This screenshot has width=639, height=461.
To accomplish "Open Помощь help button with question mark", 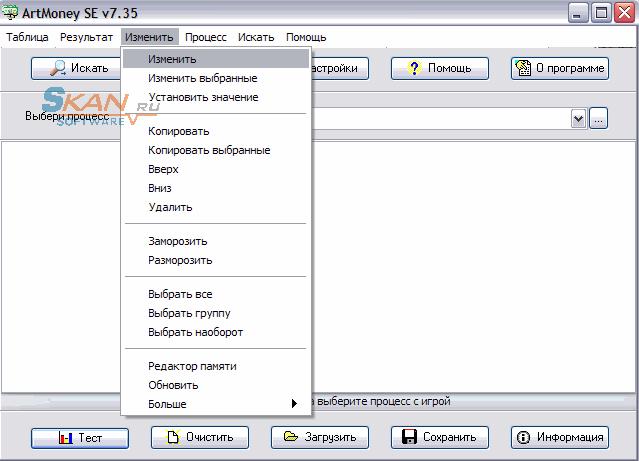I will [x=439, y=68].
